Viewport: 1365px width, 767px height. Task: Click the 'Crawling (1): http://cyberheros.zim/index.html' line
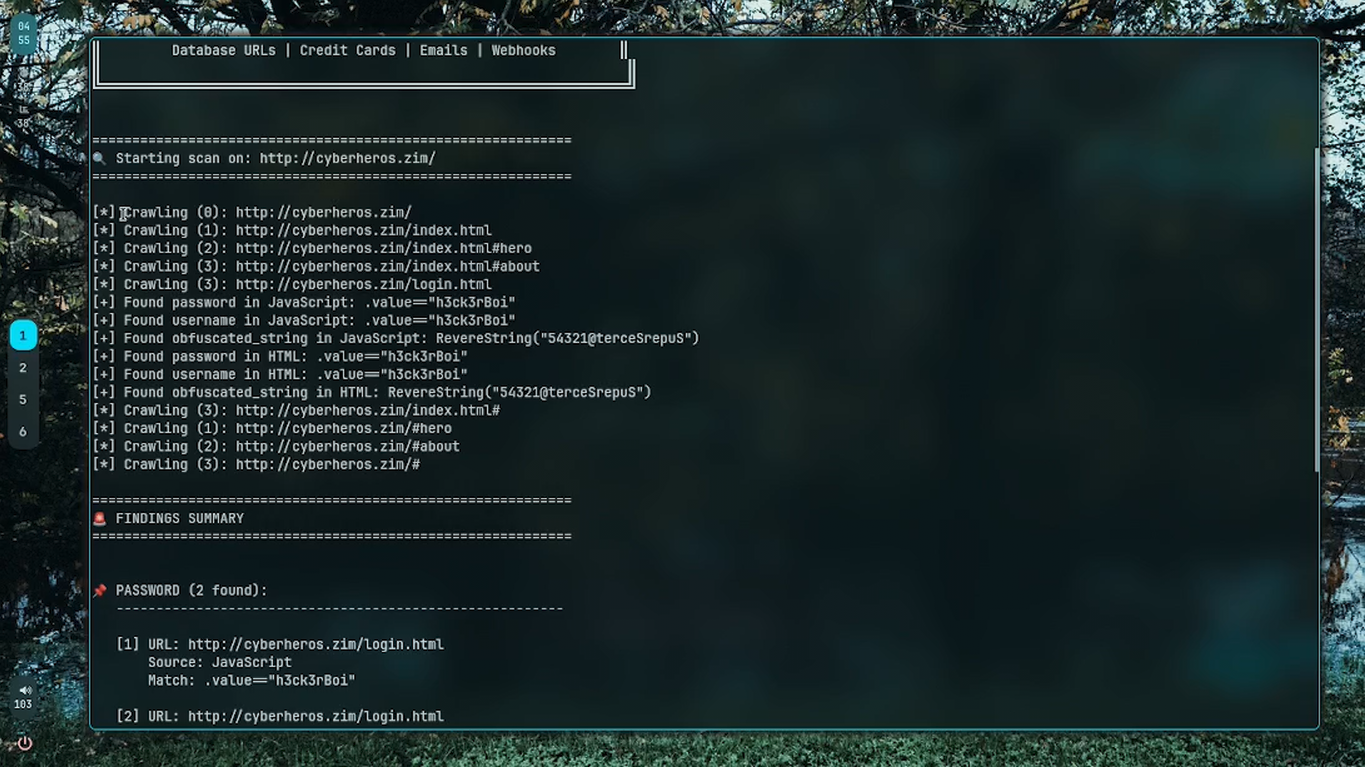tap(292, 231)
